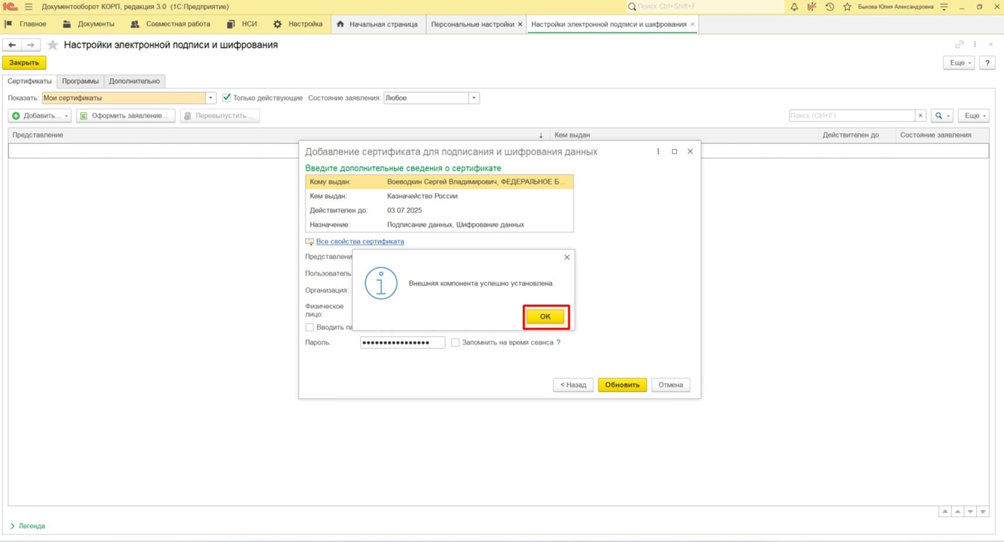This screenshot has width=1004, height=542.
Task: Click the crossed-out icon next to the bell
Action: click(812, 6)
